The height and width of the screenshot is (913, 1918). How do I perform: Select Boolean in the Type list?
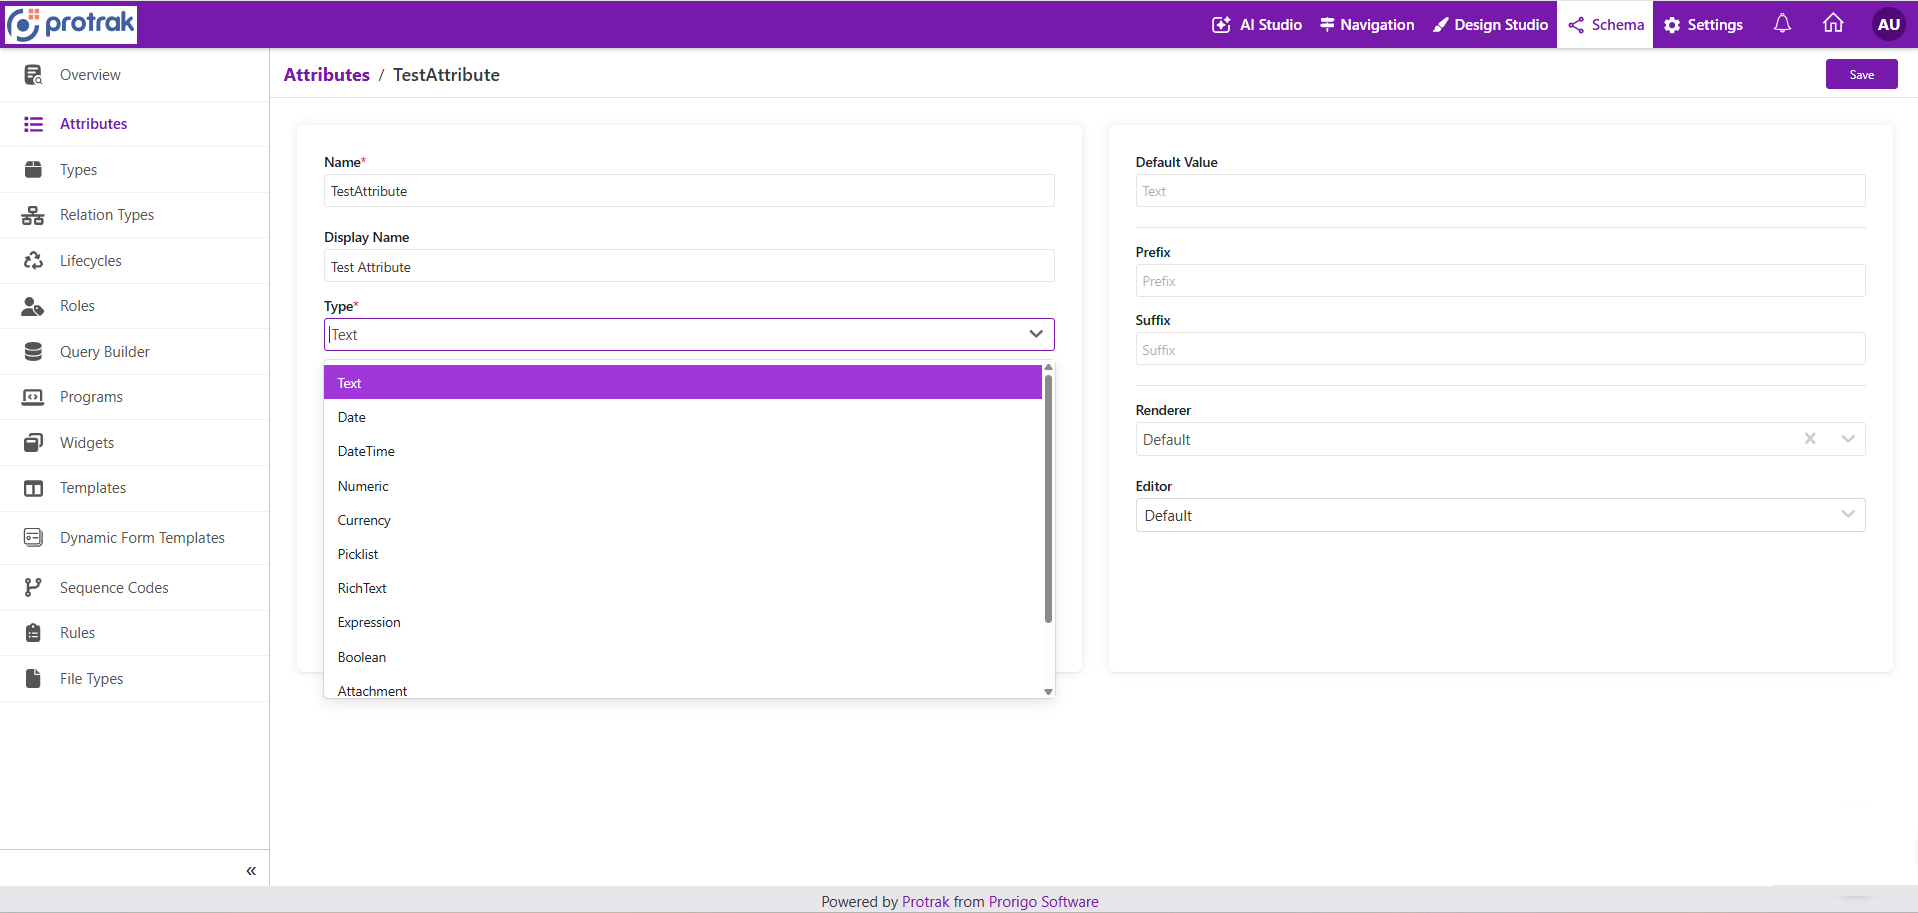click(683, 657)
